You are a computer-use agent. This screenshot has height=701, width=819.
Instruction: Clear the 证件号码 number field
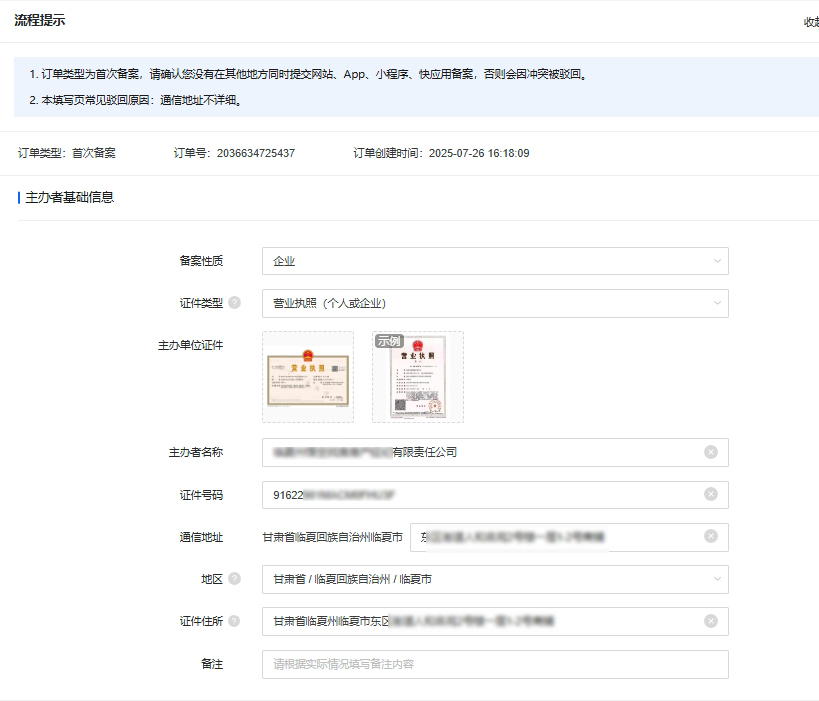[713, 494]
